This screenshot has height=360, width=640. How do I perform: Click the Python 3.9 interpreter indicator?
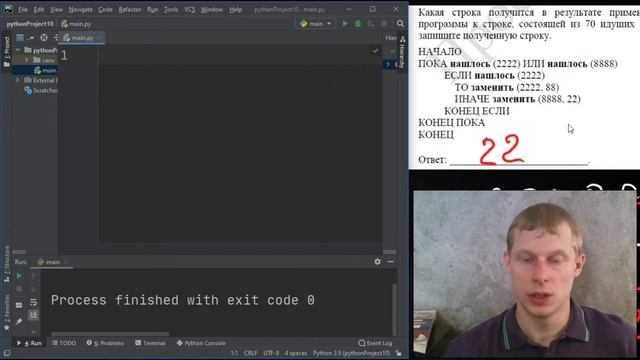[x=351, y=353]
